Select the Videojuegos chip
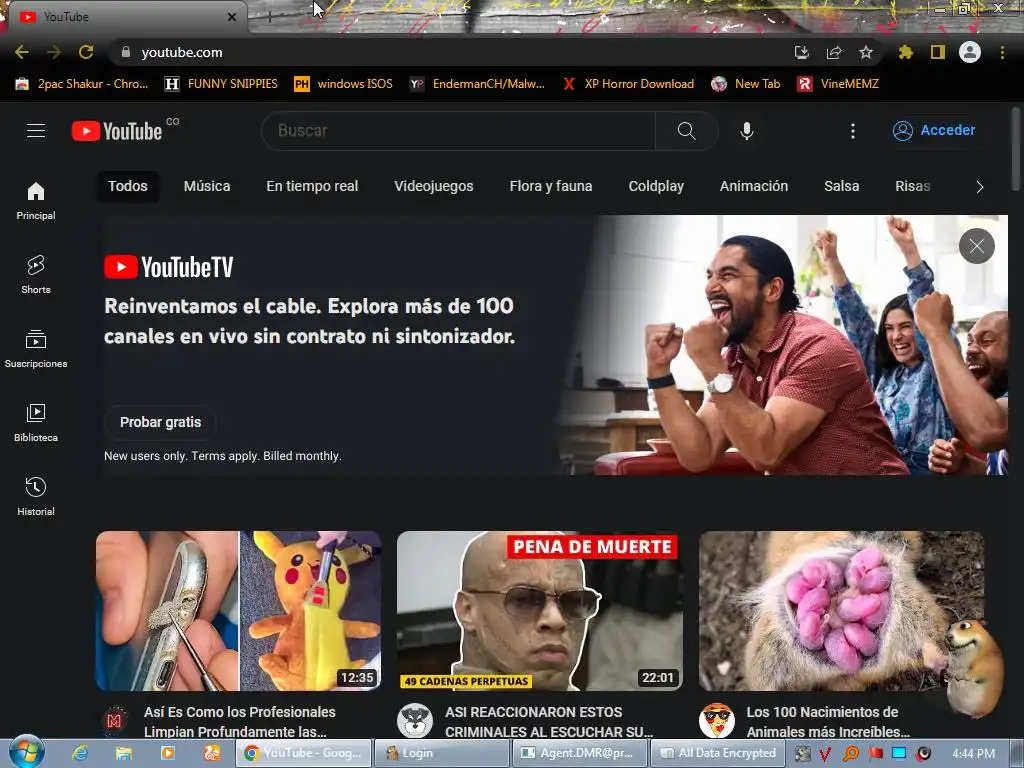Screen dimensions: 1024x768 point(434,186)
